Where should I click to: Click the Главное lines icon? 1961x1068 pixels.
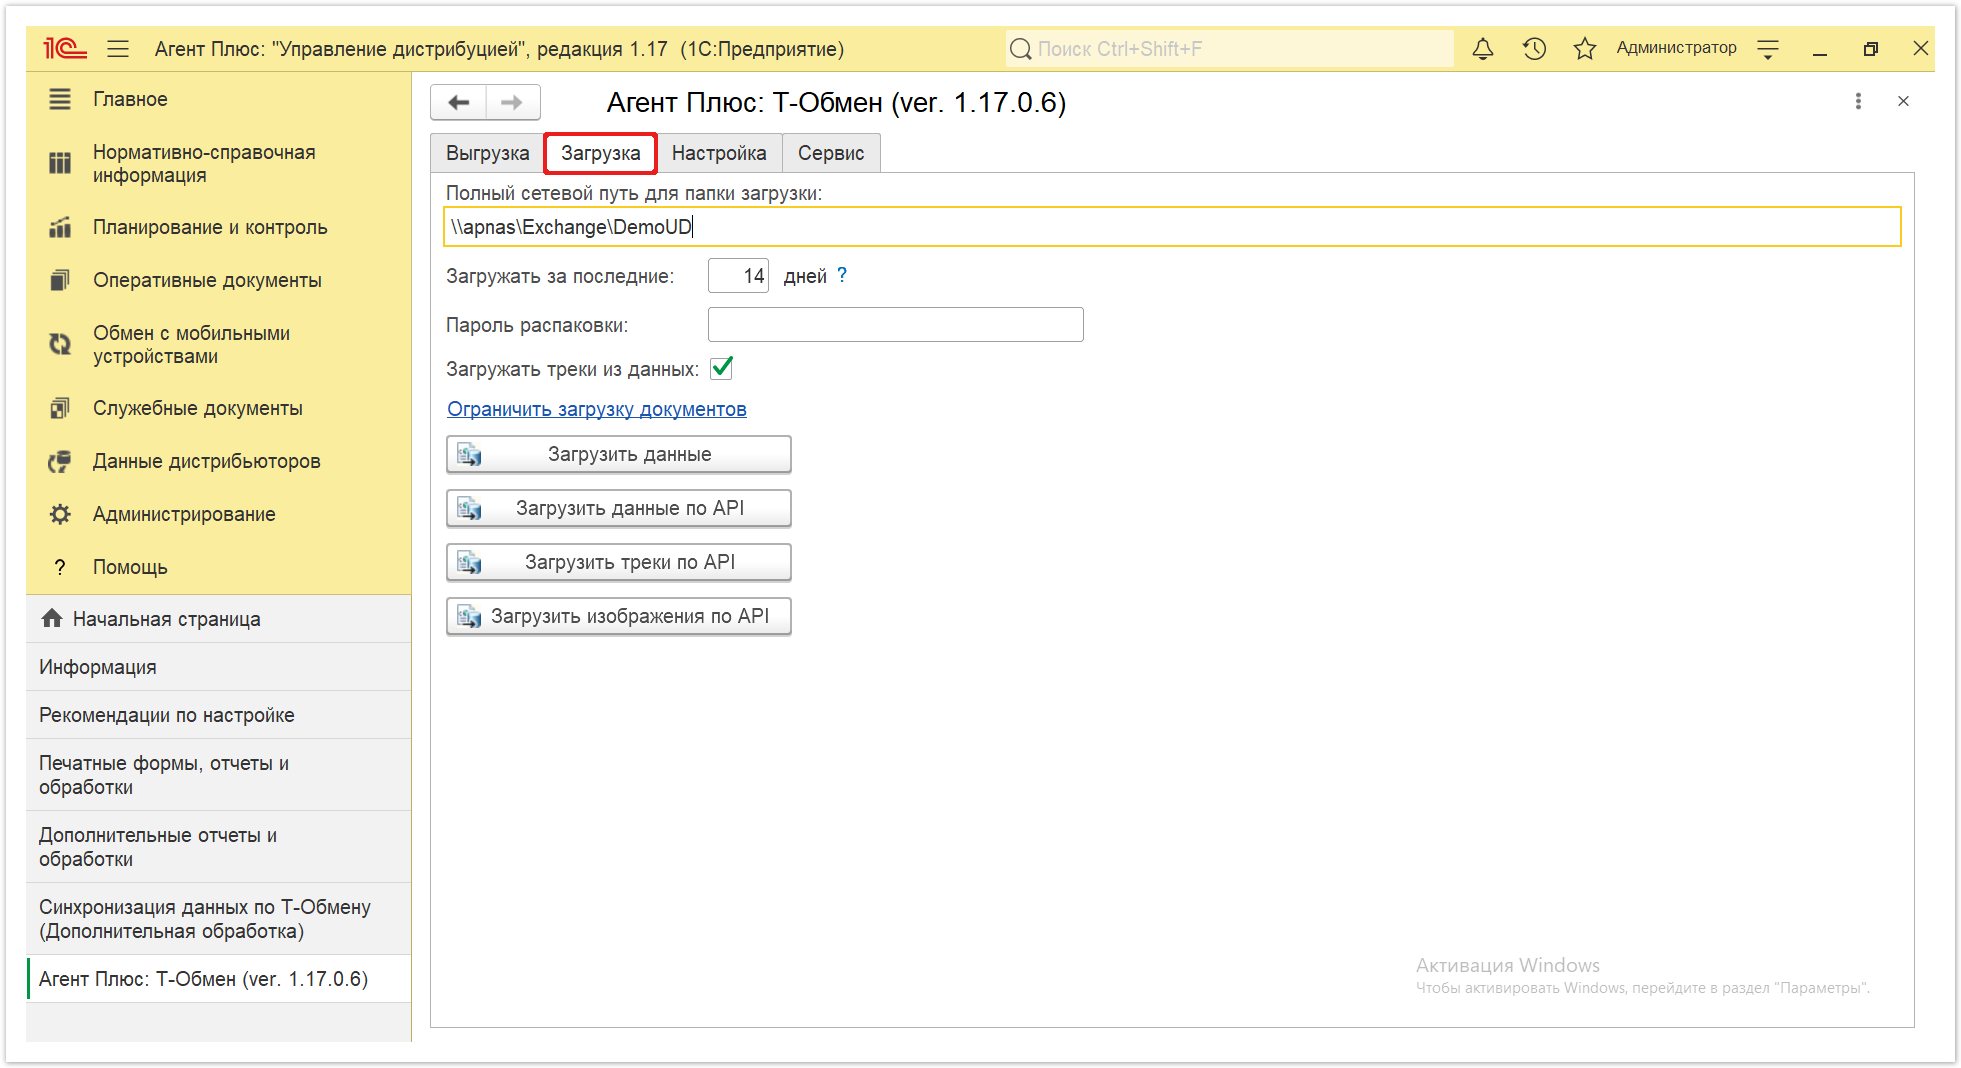60,99
